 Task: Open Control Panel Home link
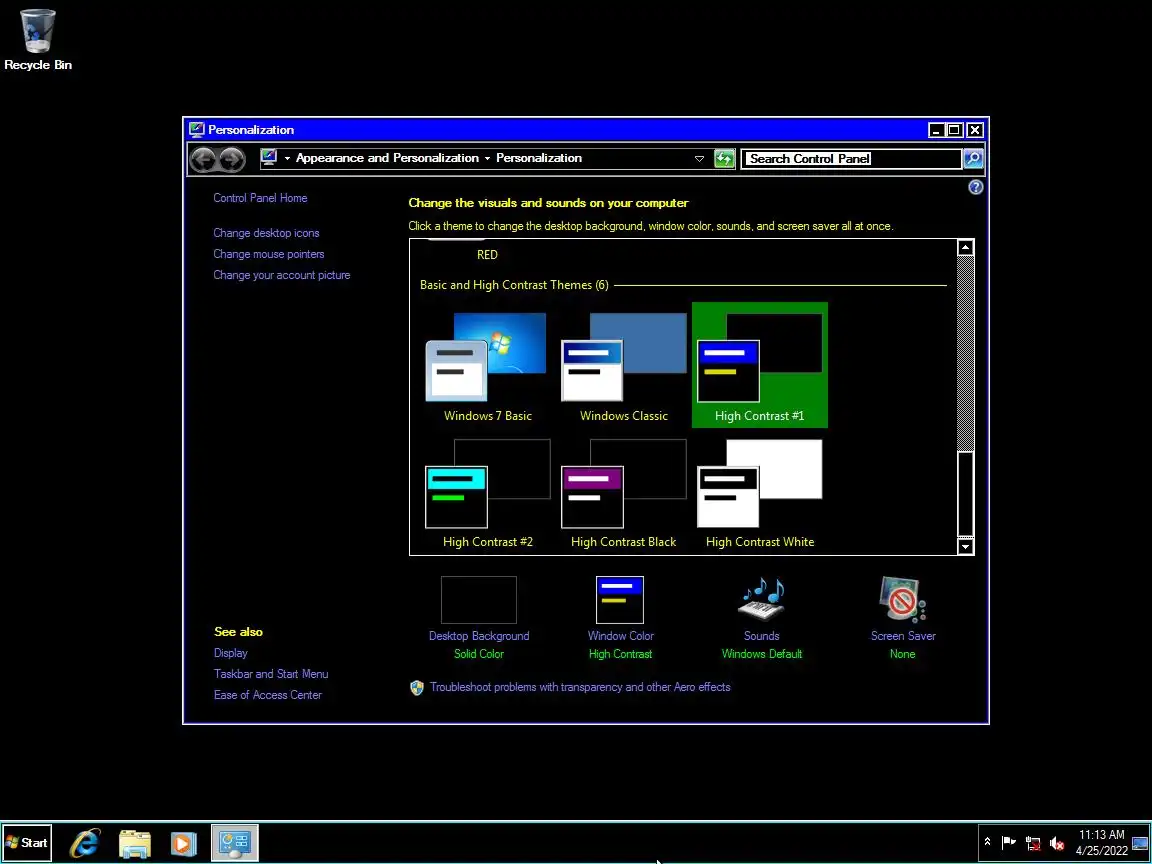pos(260,198)
